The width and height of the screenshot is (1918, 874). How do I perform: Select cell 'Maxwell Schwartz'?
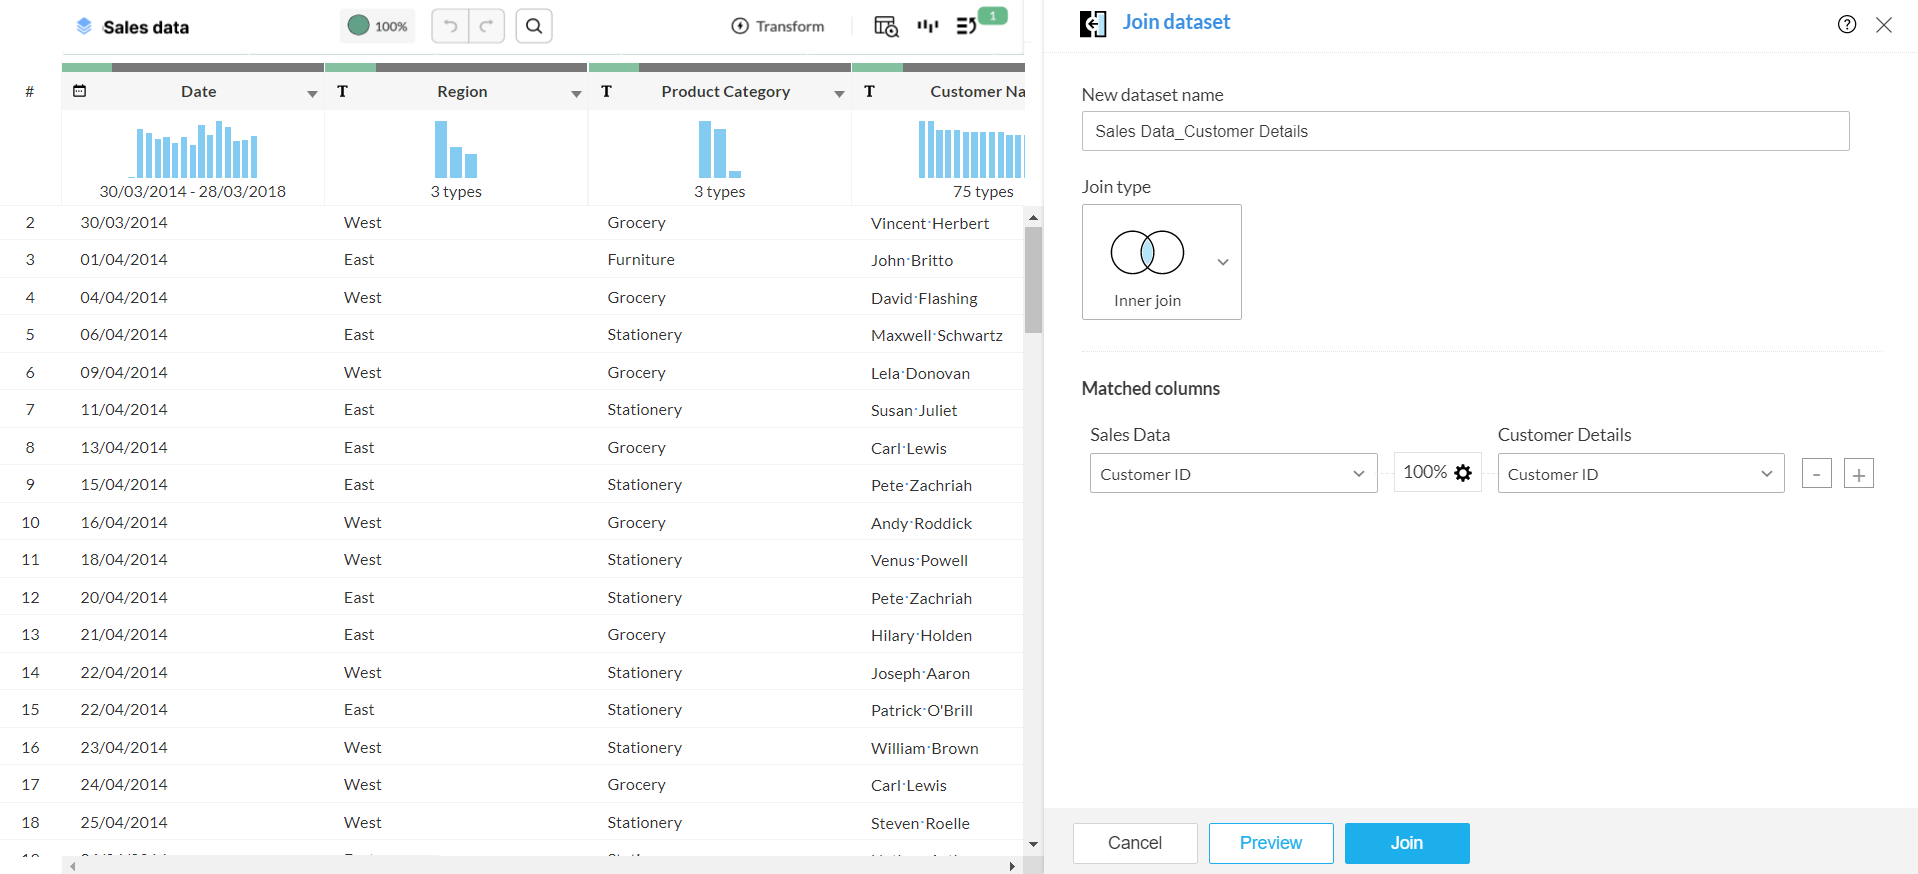click(937, 335)
